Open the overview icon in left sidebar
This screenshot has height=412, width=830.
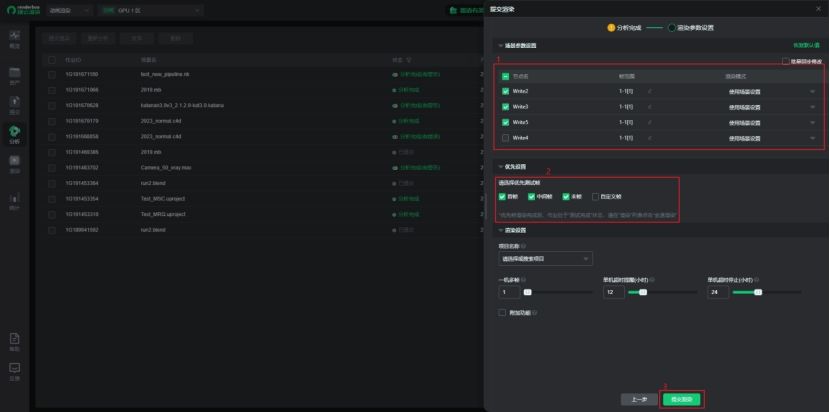15,36
